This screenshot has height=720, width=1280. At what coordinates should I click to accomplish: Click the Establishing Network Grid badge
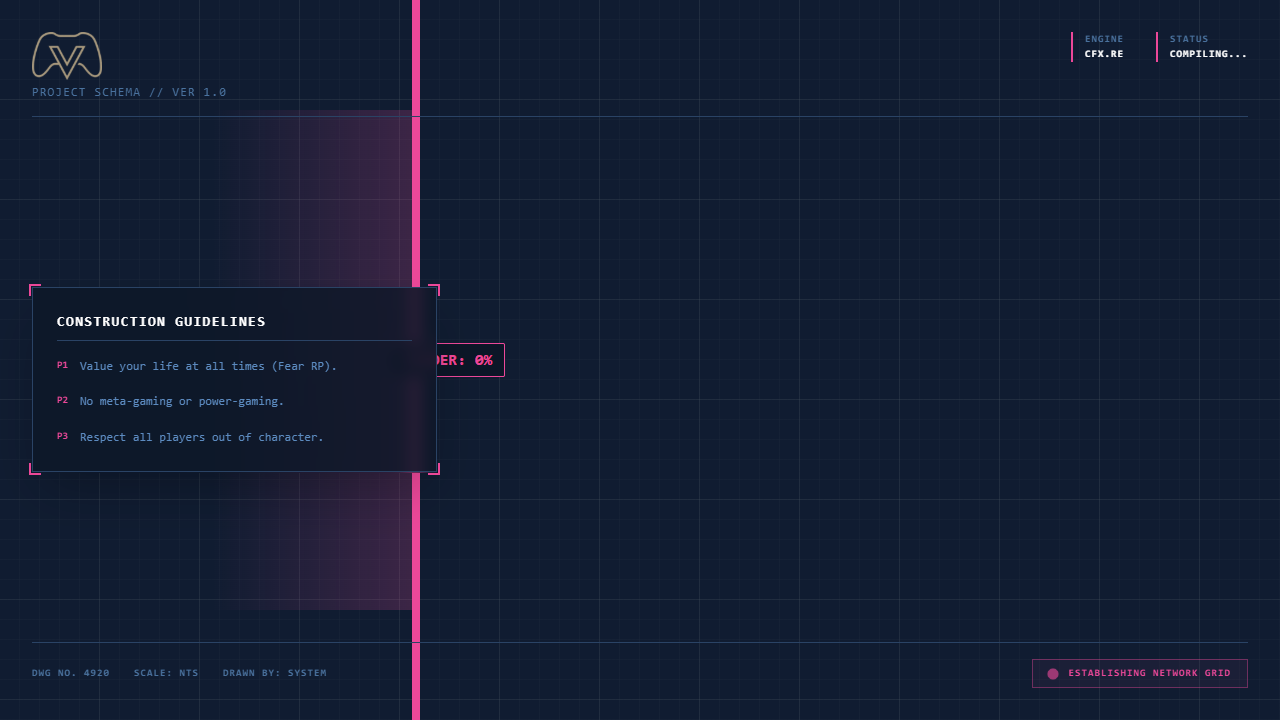coord(1140,674)
